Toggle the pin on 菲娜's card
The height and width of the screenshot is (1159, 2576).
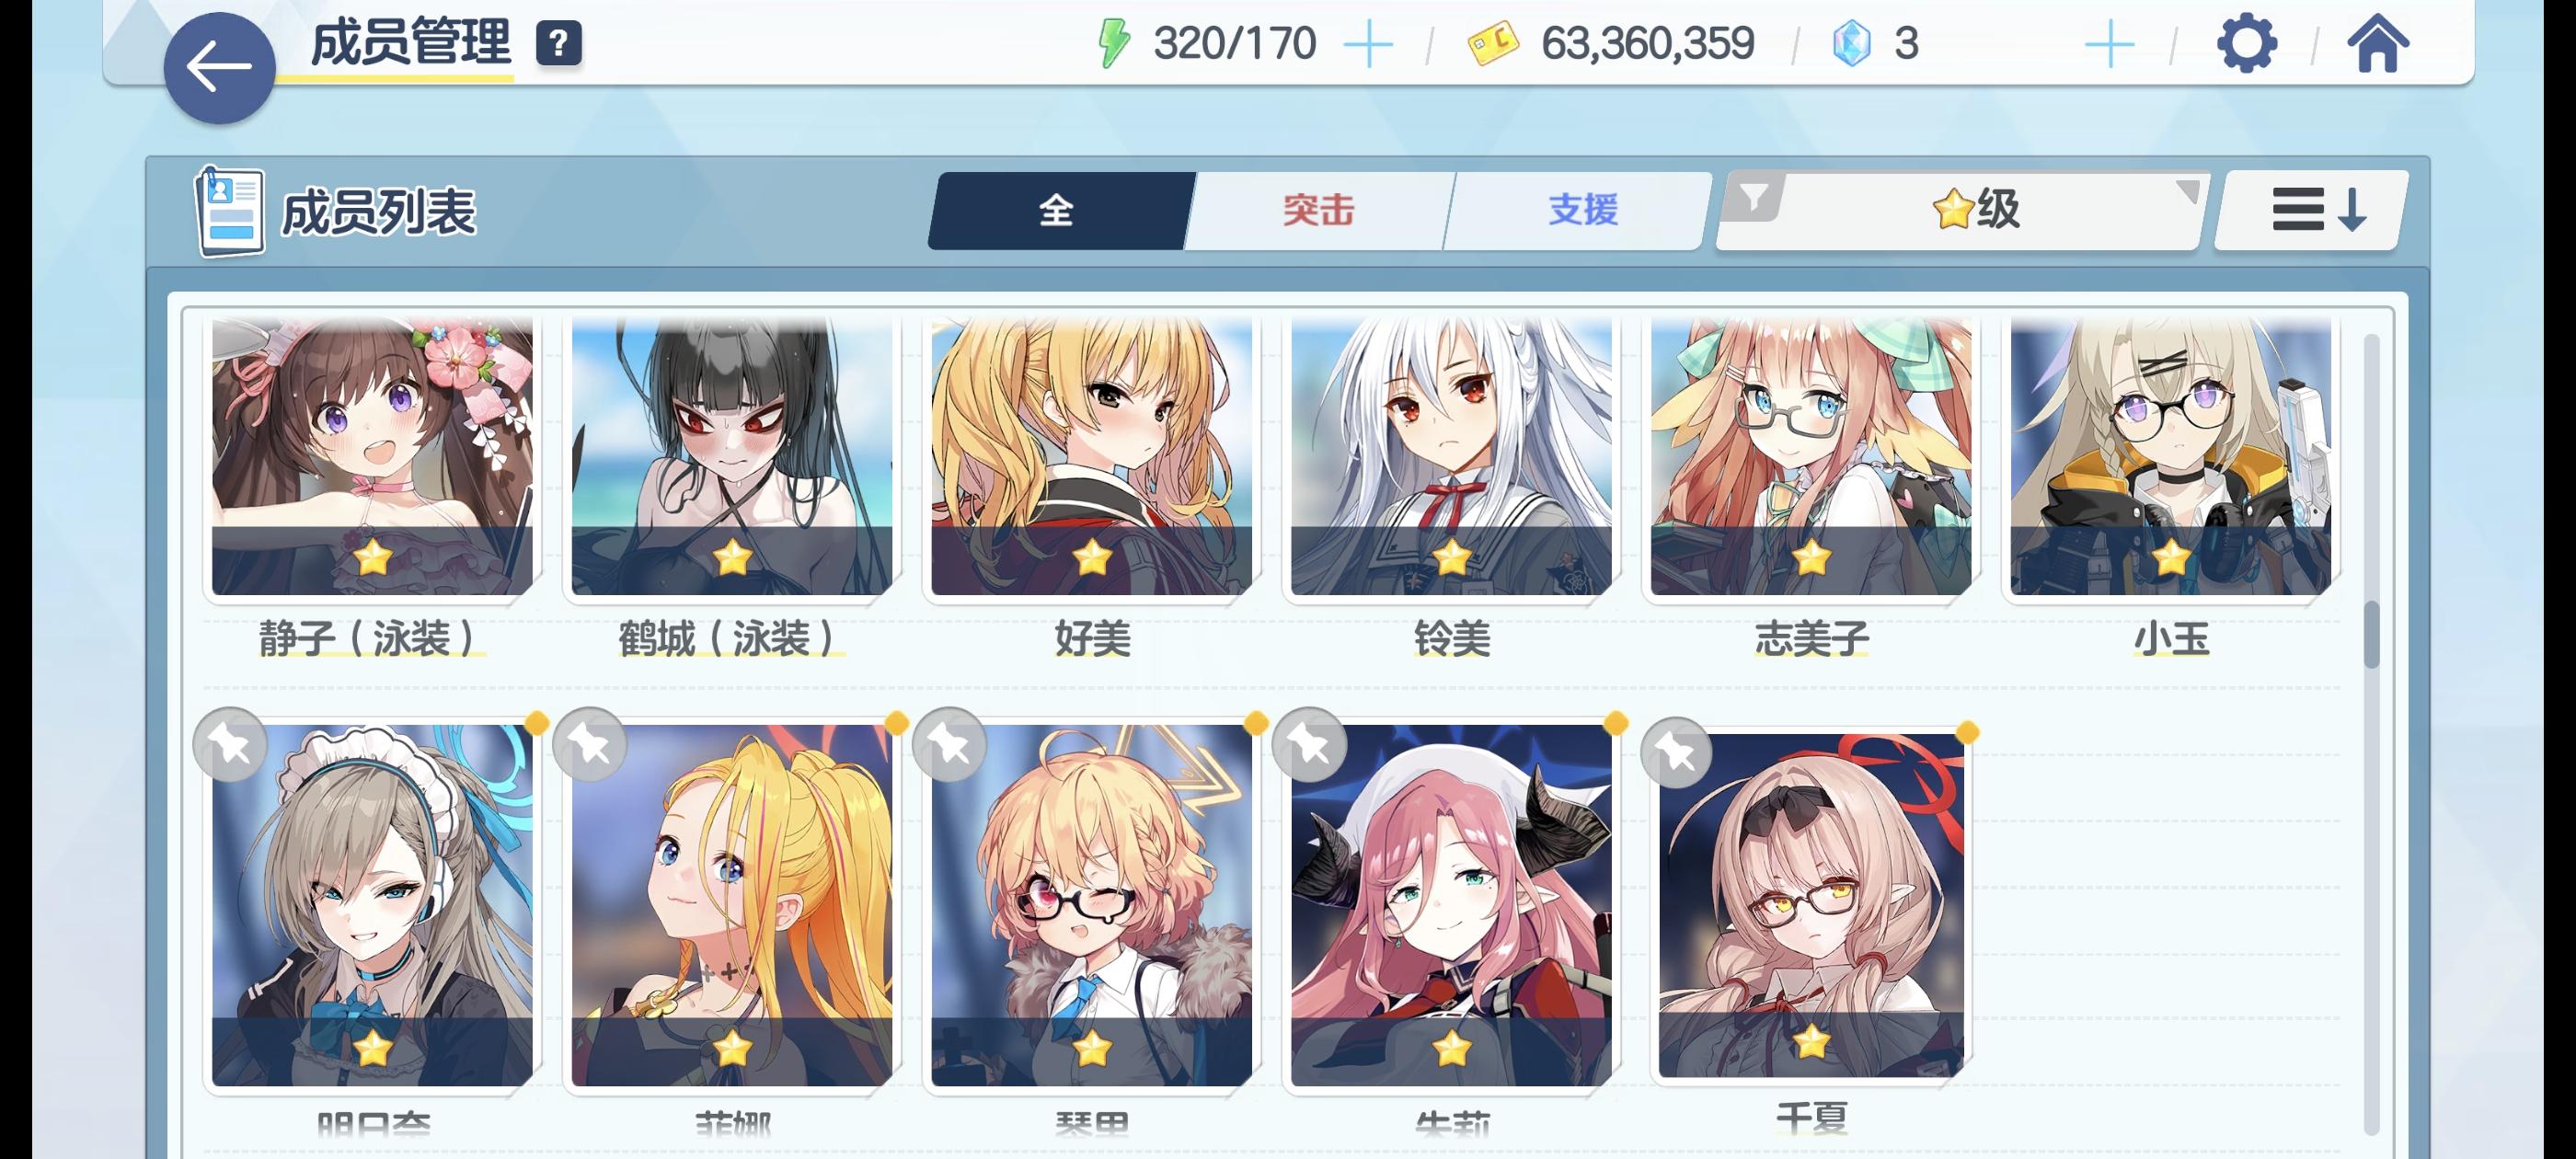point(590,744)
